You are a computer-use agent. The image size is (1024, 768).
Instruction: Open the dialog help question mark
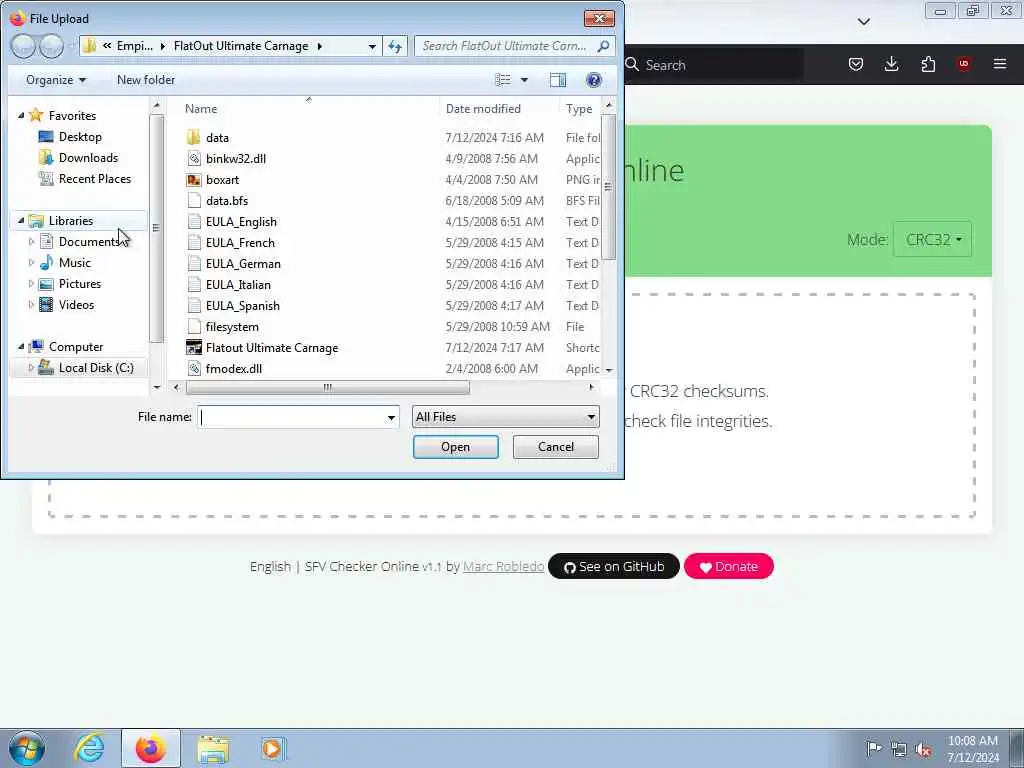[x=594, y=80]
